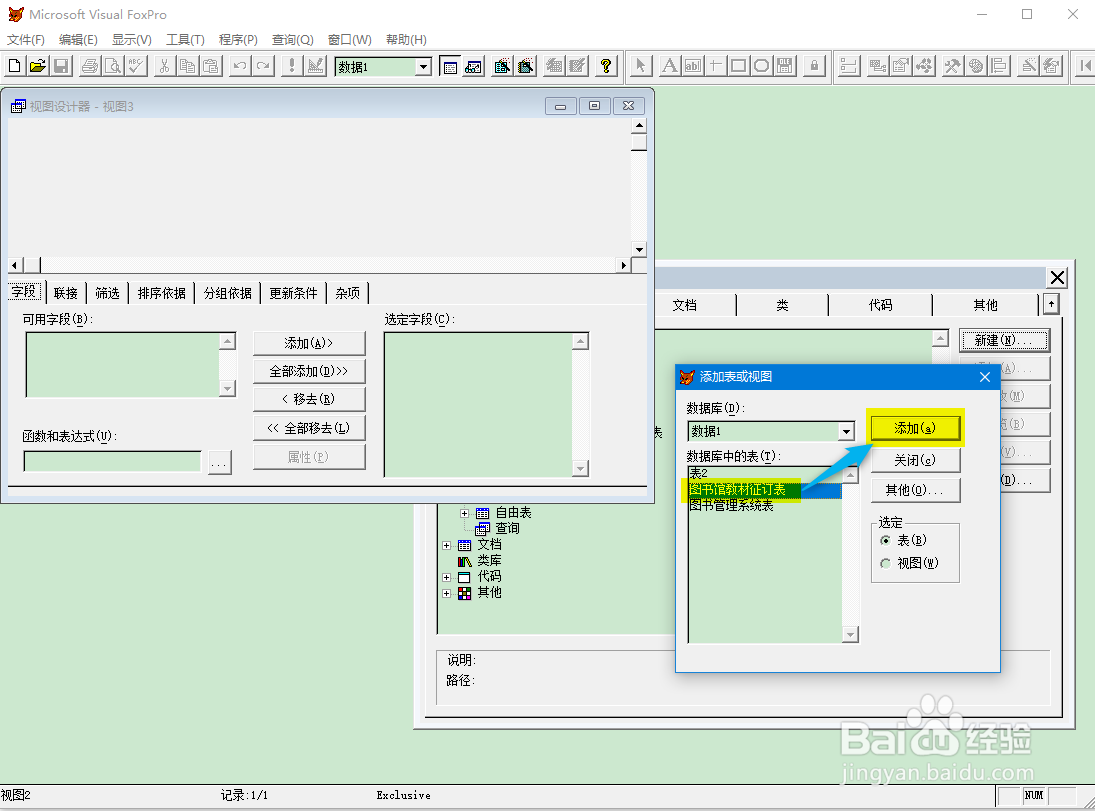Viewport: 1095px width, 811px height.
Task: Click the 全部添加(D)>> button
Action: pos(309,372)
